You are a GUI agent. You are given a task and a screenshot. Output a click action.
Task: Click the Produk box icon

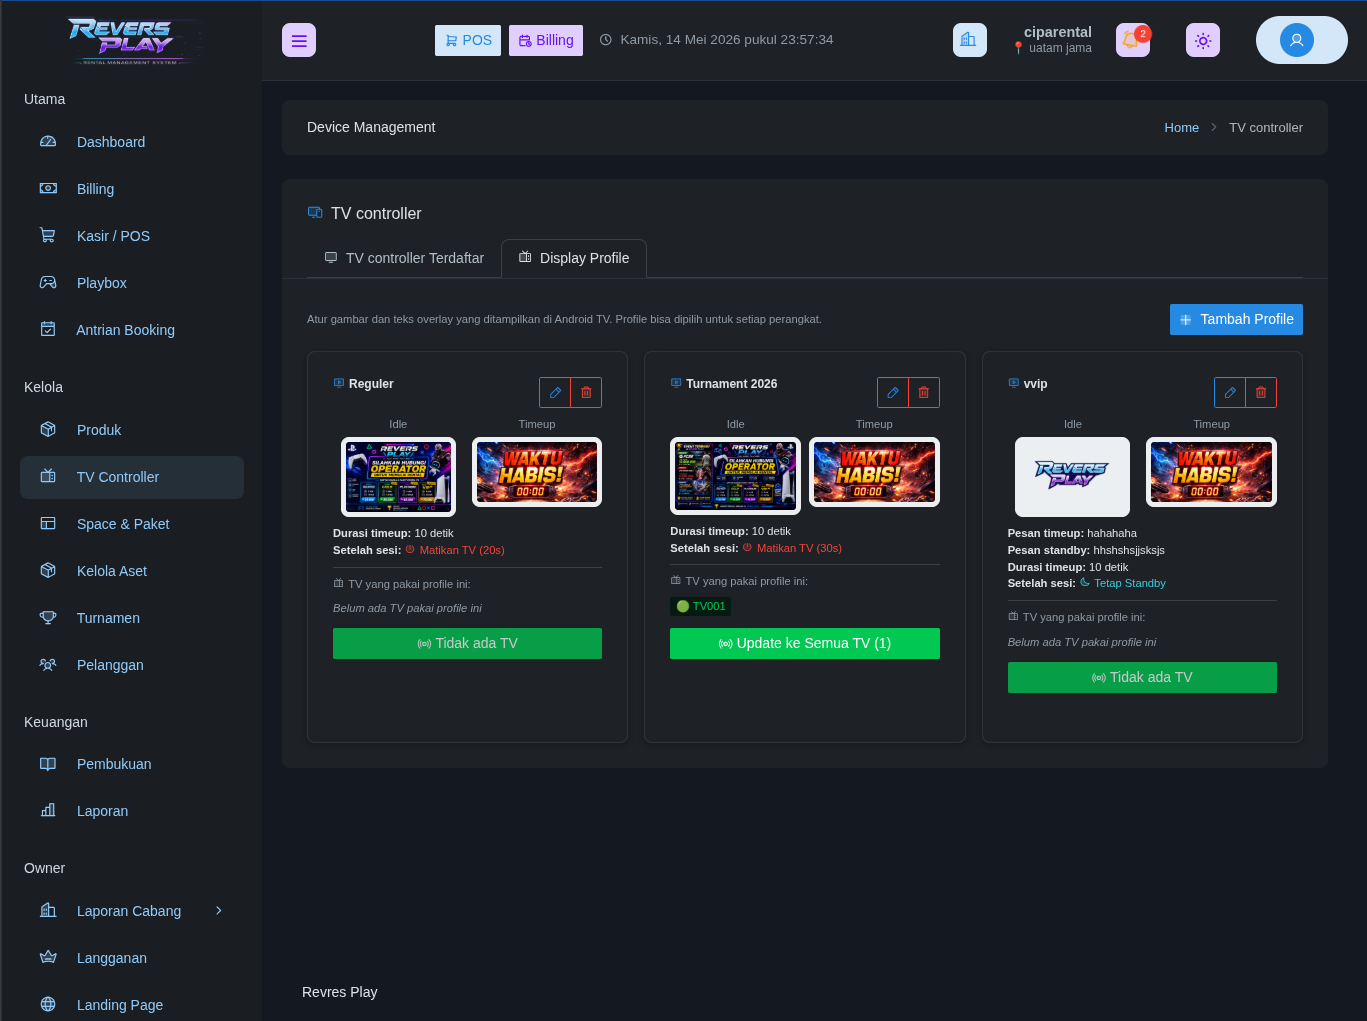(48, 429)
